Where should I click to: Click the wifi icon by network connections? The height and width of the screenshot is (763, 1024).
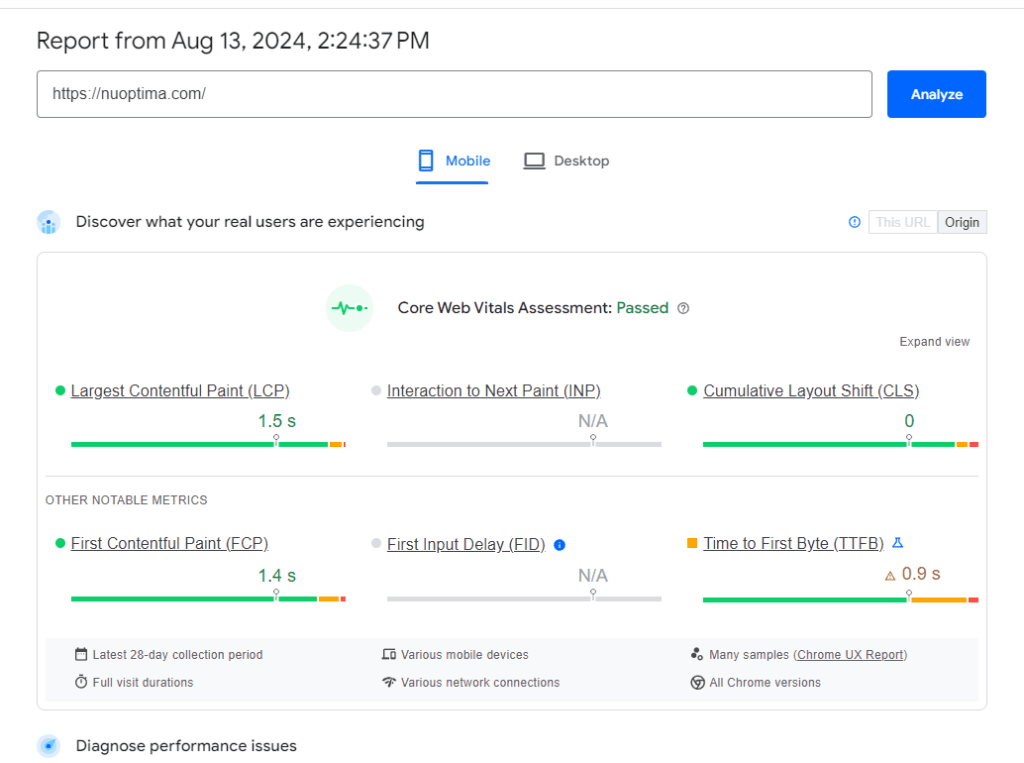point(389,682)
